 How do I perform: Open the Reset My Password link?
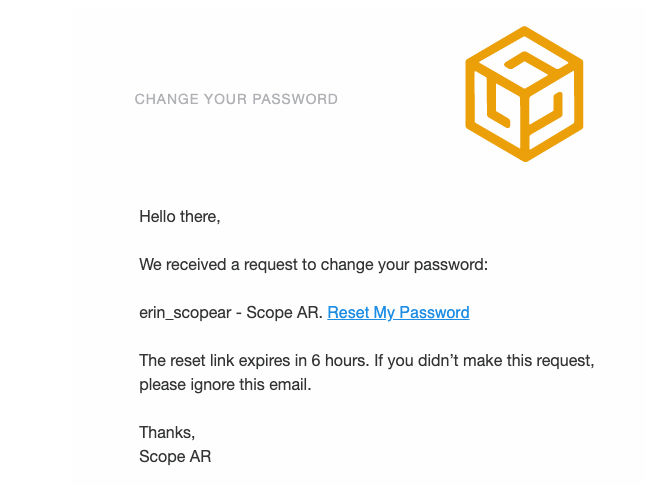[x=398, y=313]
